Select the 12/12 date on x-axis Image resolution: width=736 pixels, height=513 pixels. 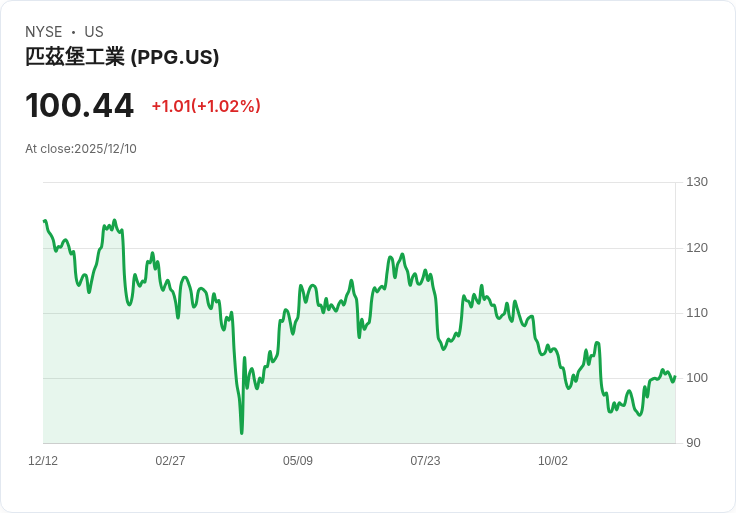tap(43, 461)
